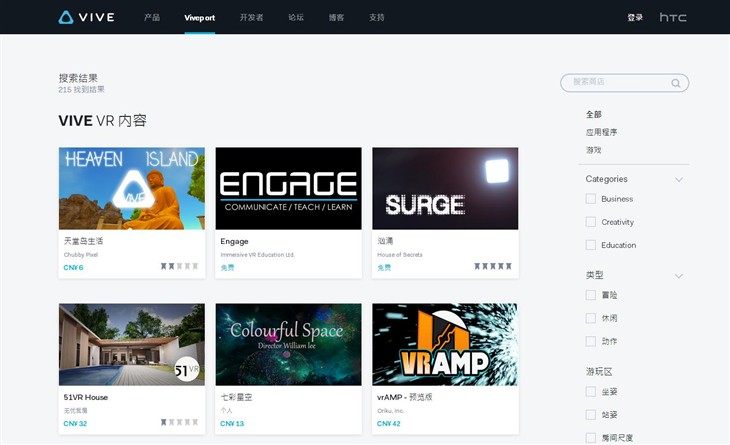Collapse the 类型 section chevron
This screenshot has height=445, width=730.
(x=679, y=276)
